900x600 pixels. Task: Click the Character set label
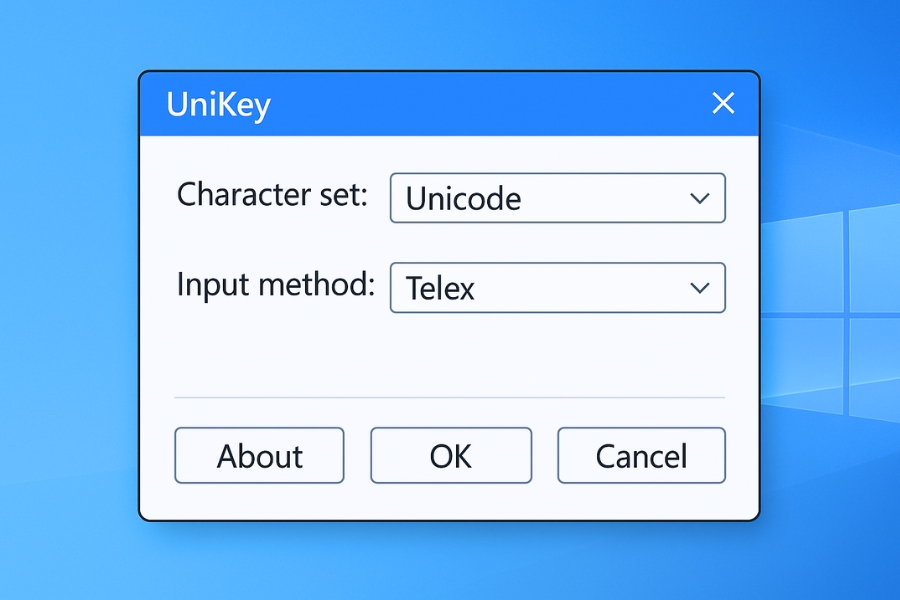tap(271, 196)
